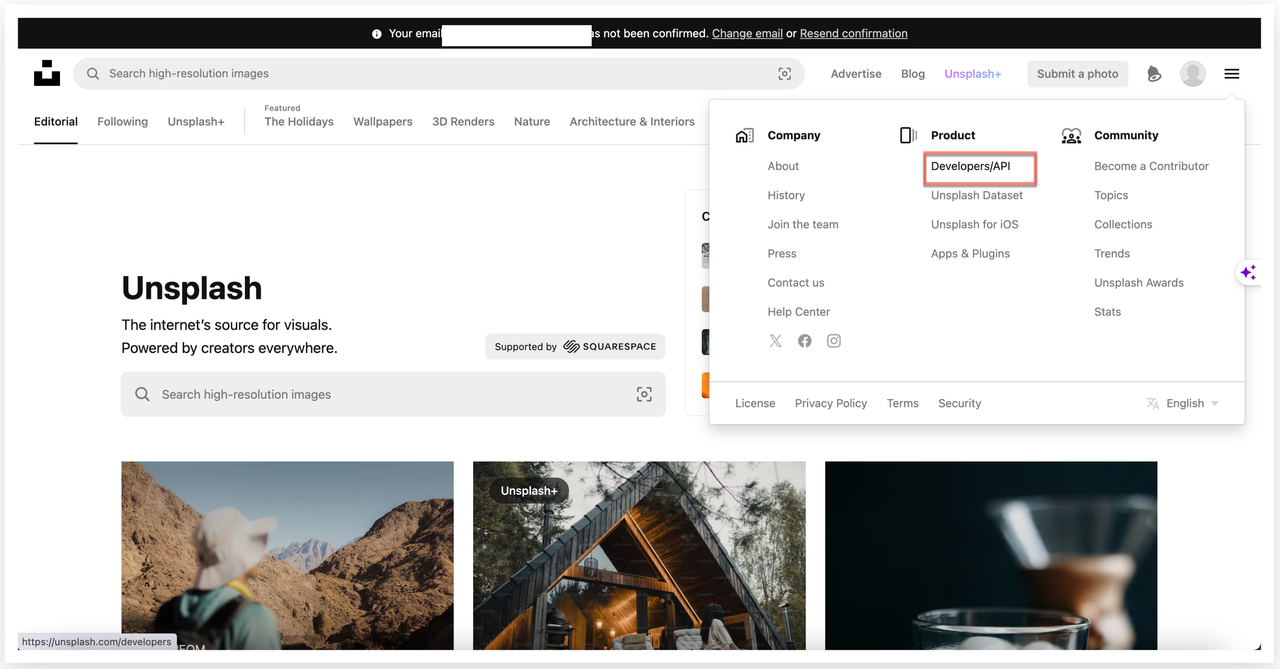Select Architecture & Interiors topic
1280x669 pixels.
[632, 122]
